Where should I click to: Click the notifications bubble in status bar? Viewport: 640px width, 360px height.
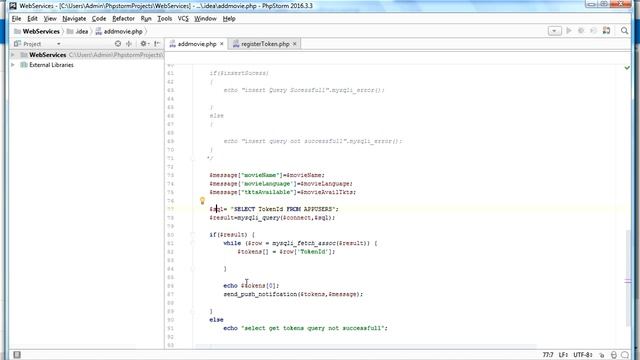point(625,355)
